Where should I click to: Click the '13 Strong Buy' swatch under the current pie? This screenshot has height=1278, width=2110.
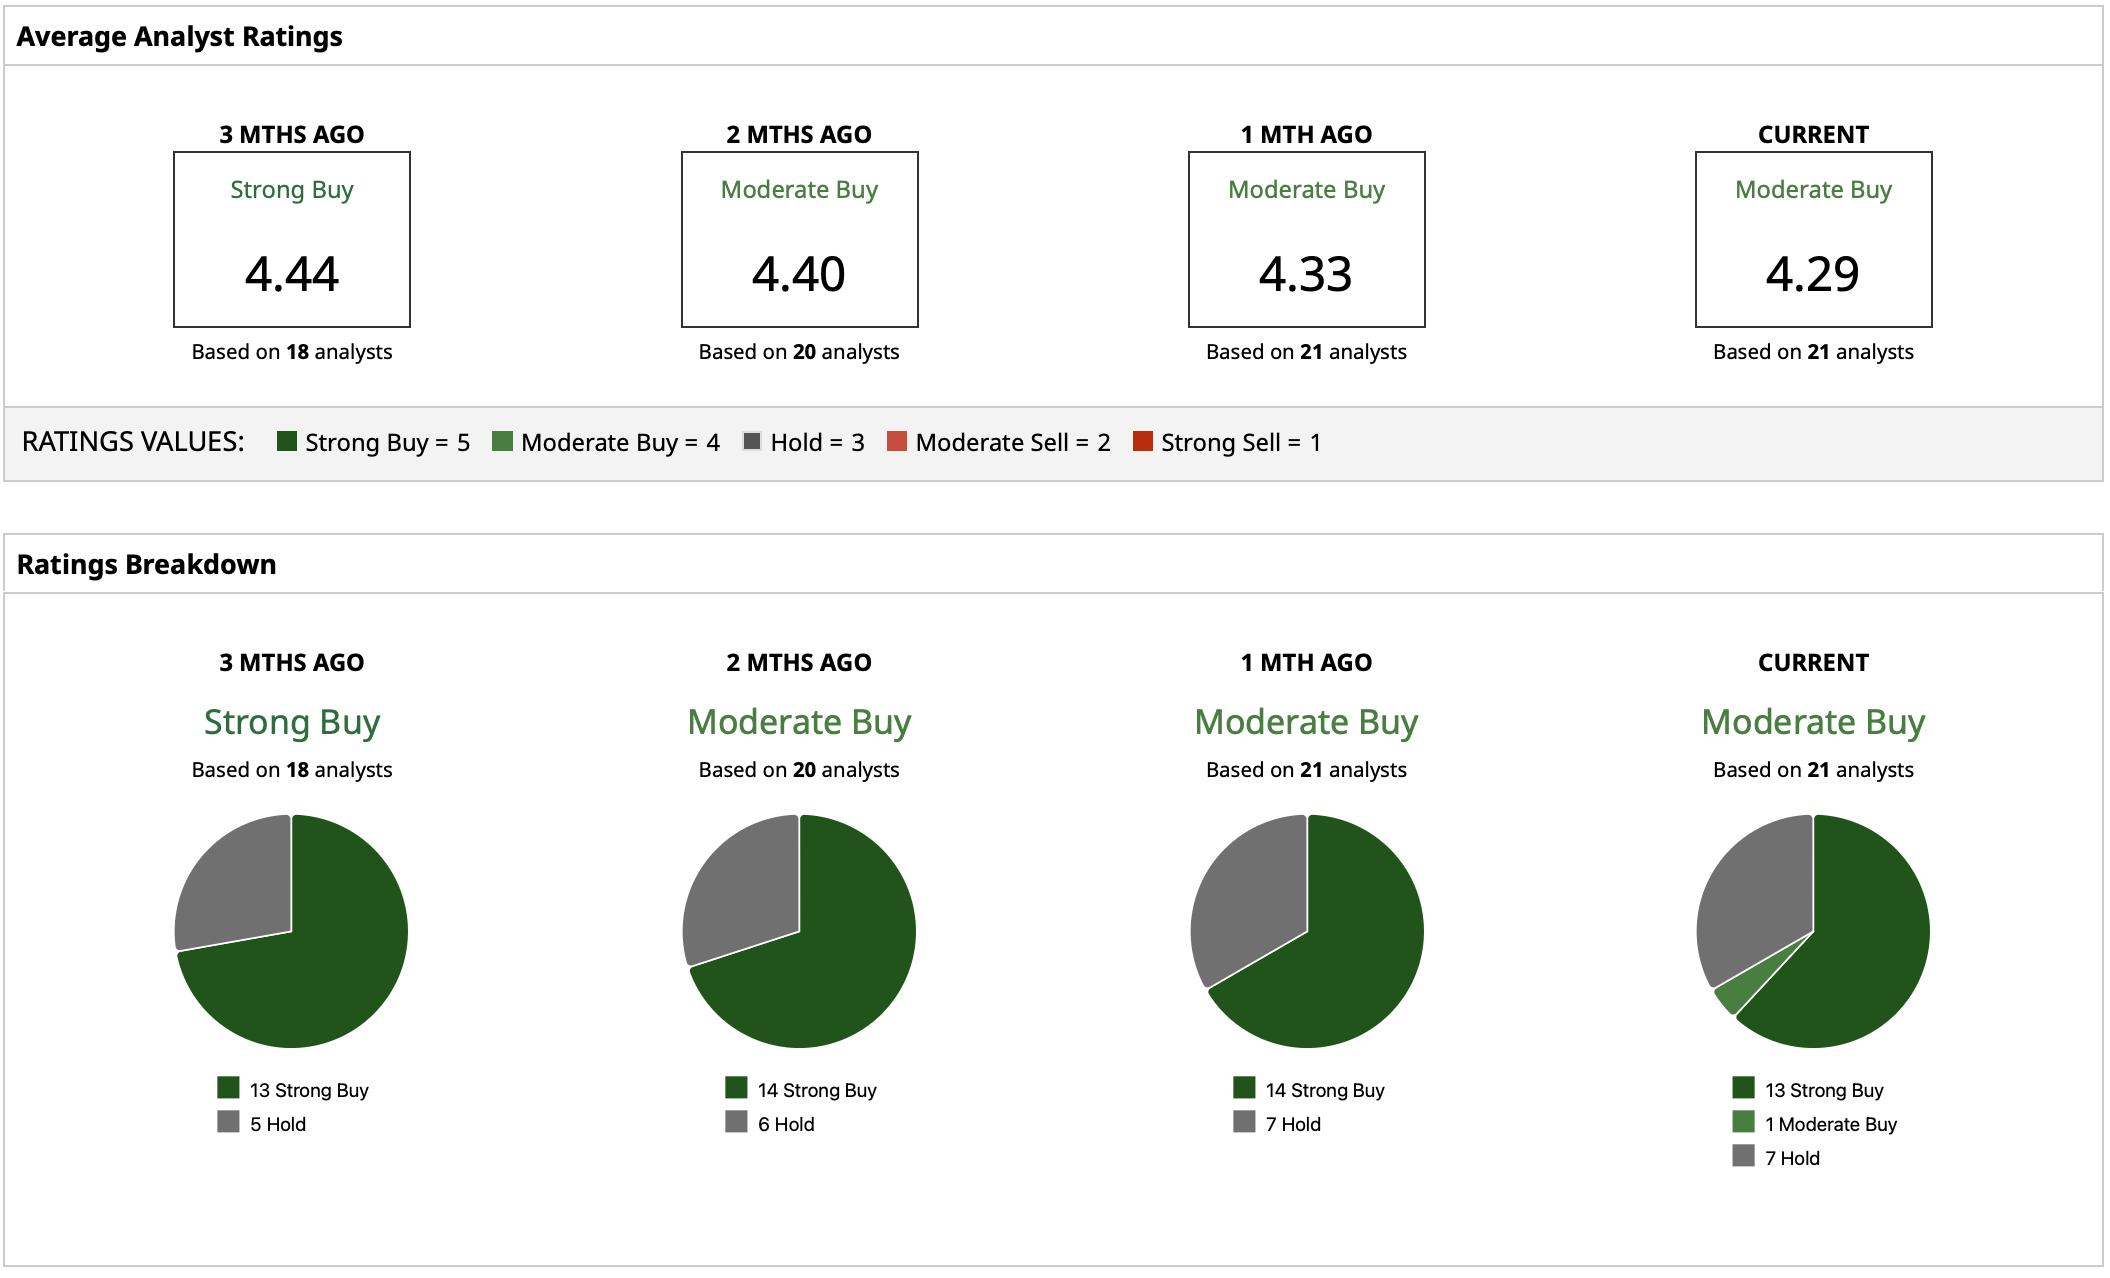(x=1743, y=1088)
